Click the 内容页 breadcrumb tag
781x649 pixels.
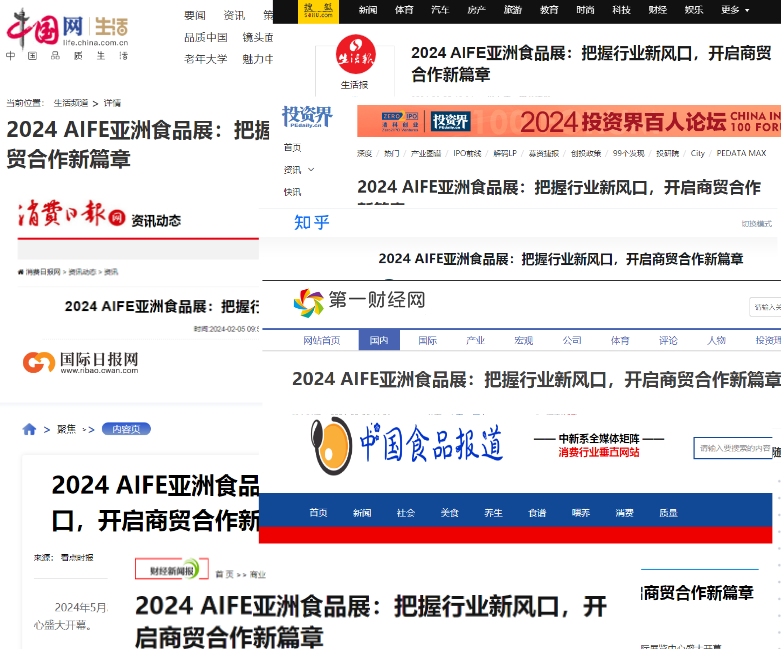point(126,429)
